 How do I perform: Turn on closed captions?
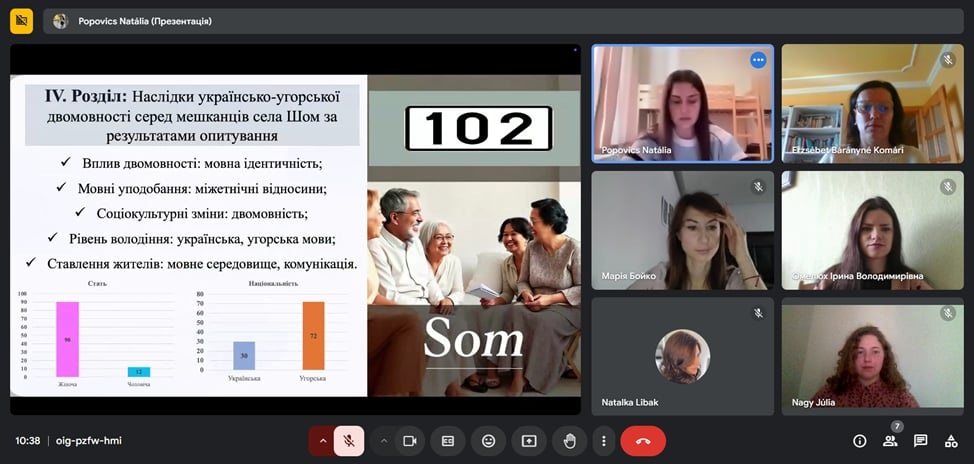(448, 441)
